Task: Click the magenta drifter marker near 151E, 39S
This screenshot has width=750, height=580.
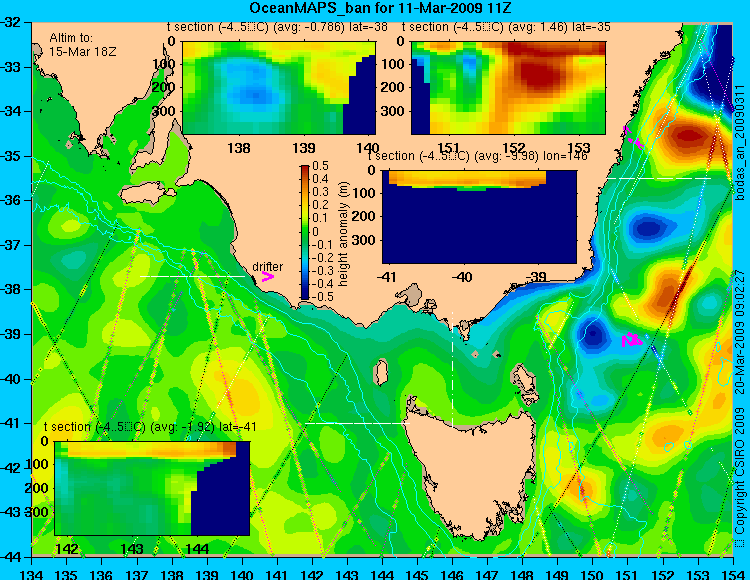Action: (x=631, y=340)
